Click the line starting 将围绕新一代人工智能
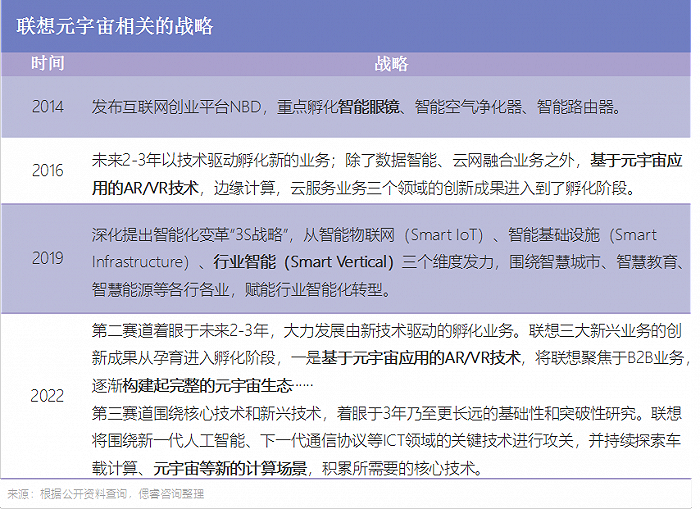The width and height of the screenshot is (700, 509). click(386, 441)
